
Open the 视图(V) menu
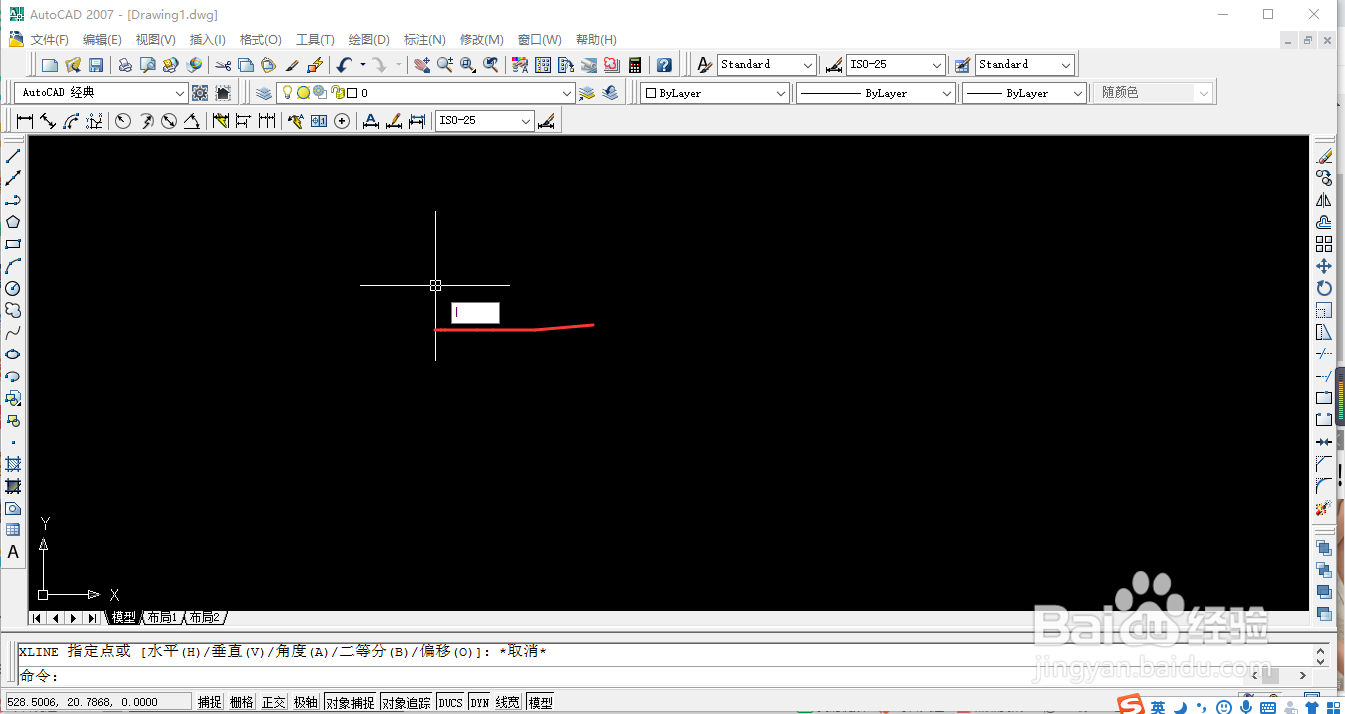tap(155, 40)
